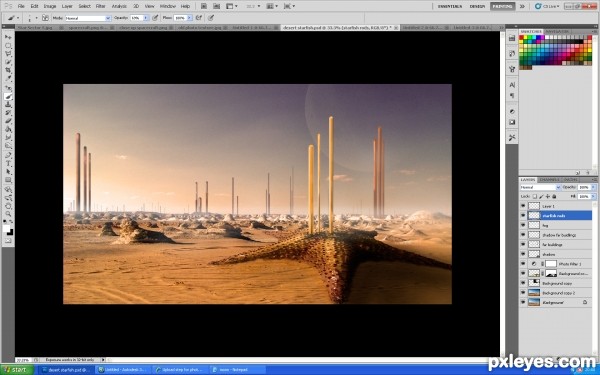Image resolution: width=600 pixels, height=375 pixels.
Task: Select the Smudge/Blur tool
Action: pos(8,138)
